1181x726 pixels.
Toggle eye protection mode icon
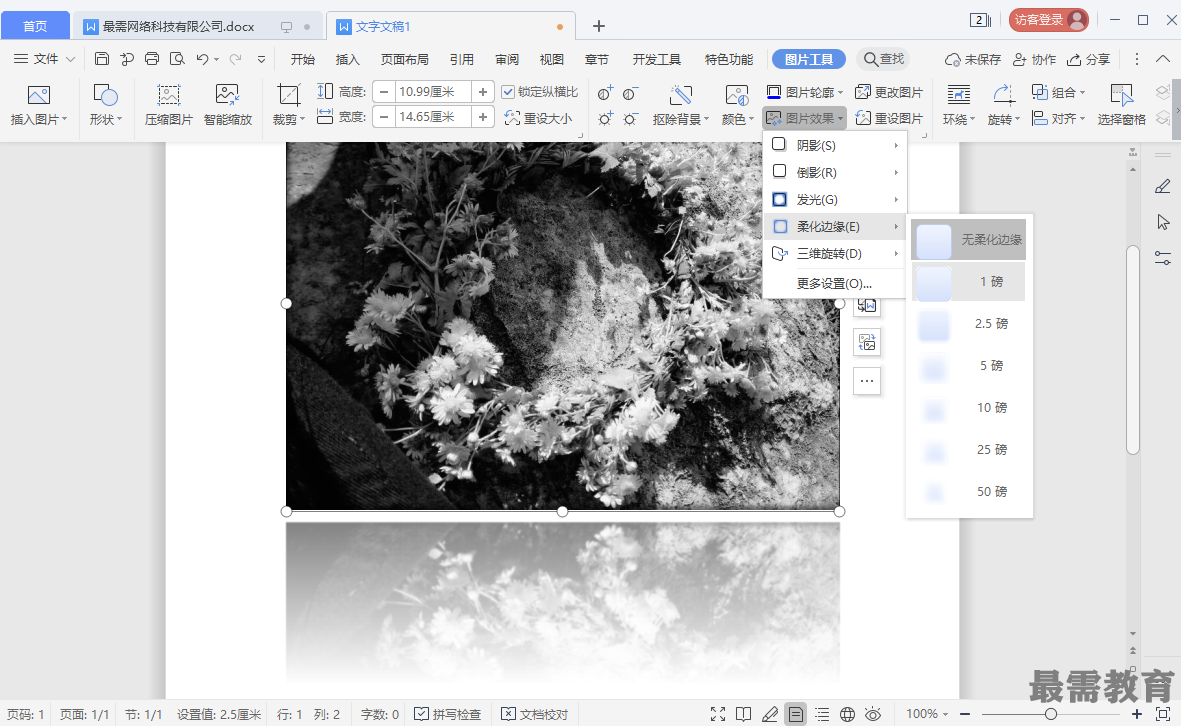(873, 714)
